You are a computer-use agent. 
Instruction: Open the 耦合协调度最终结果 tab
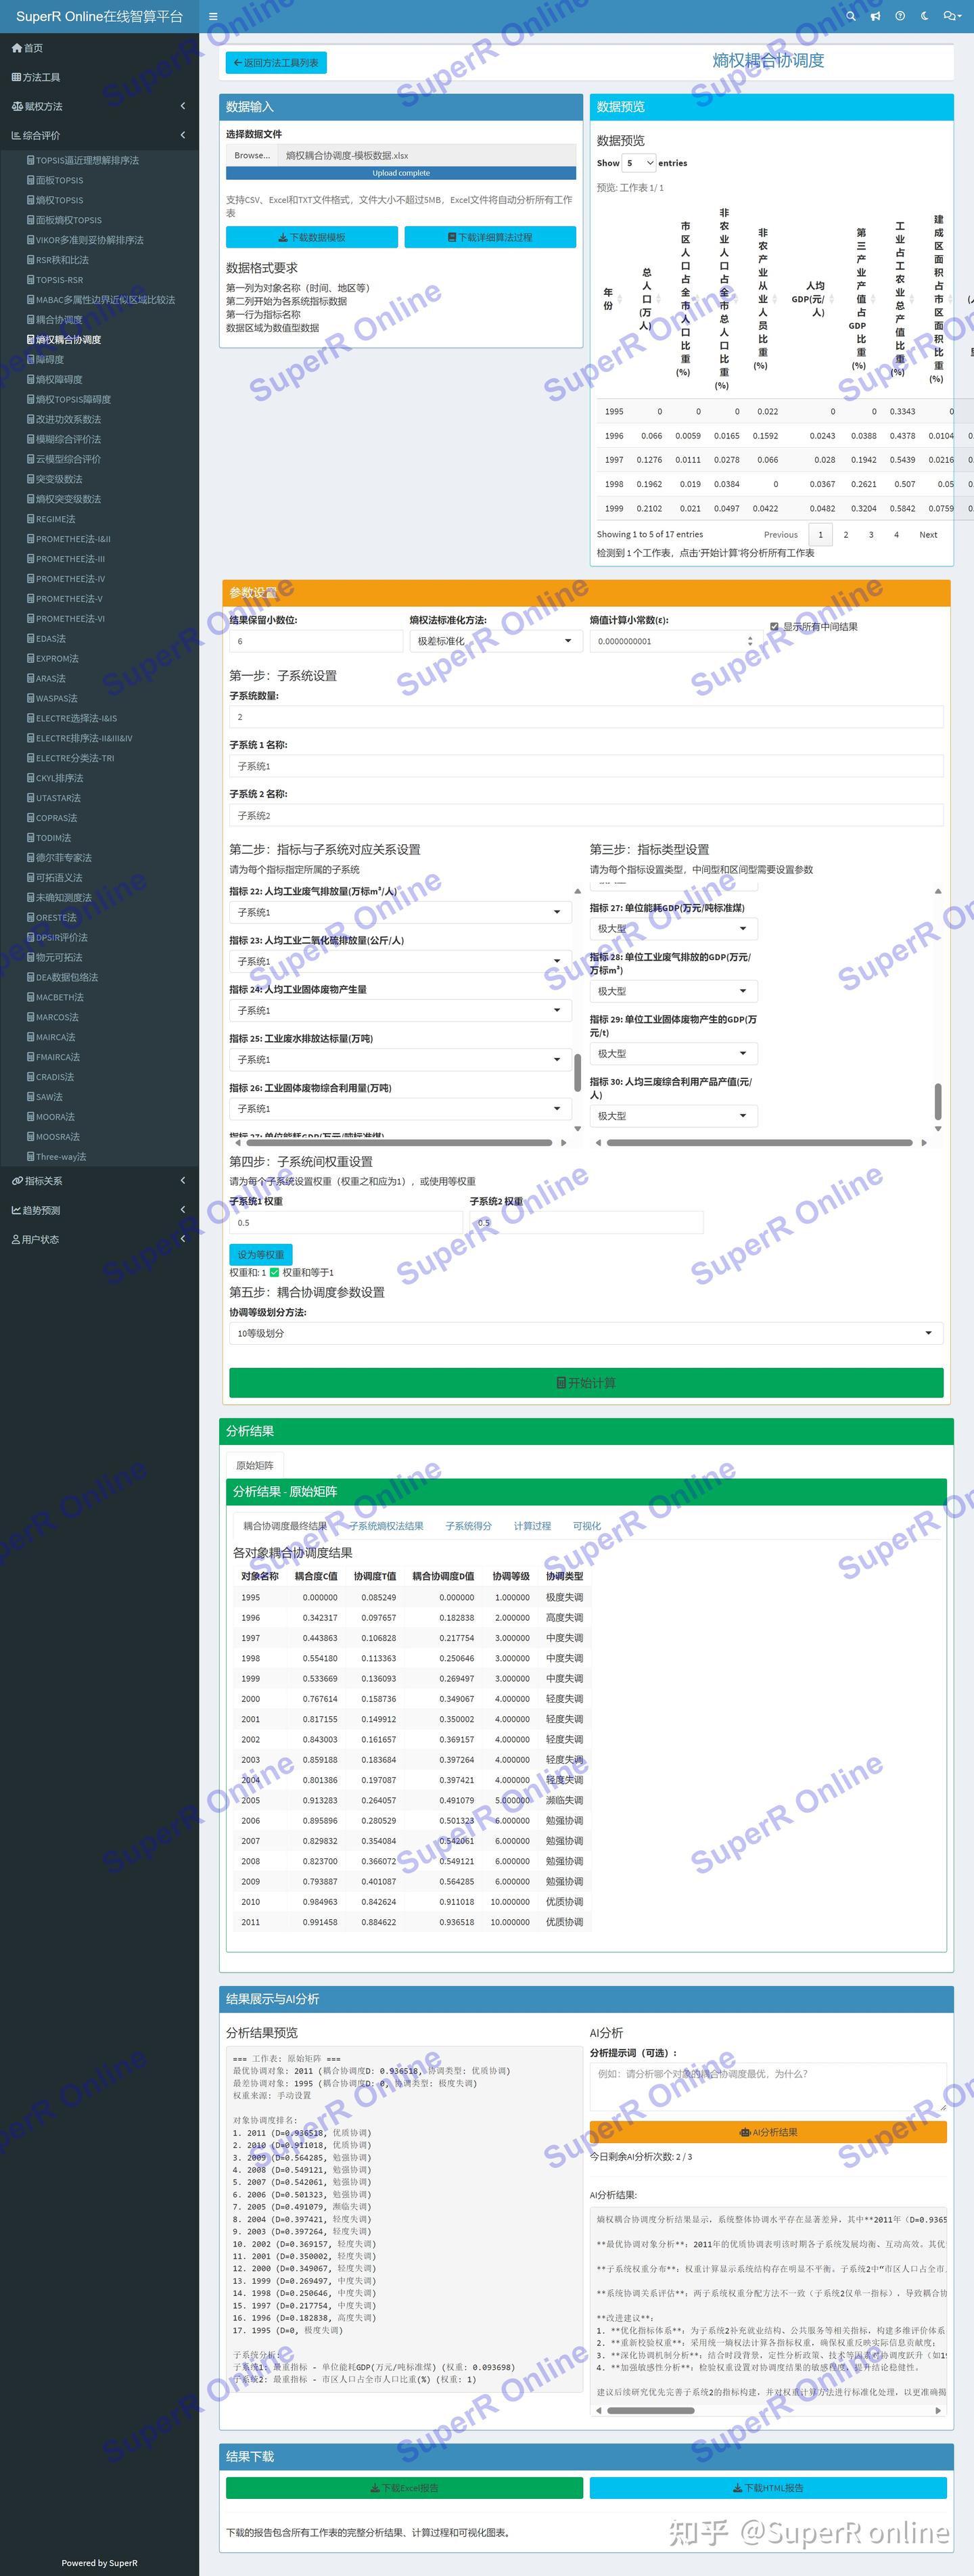(x=285, y=1526)
